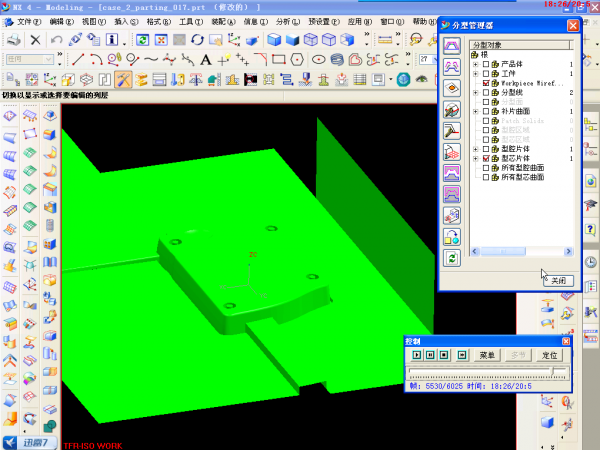
Task: Click the graduation cap training icon
Action: (x=590, y=205)
